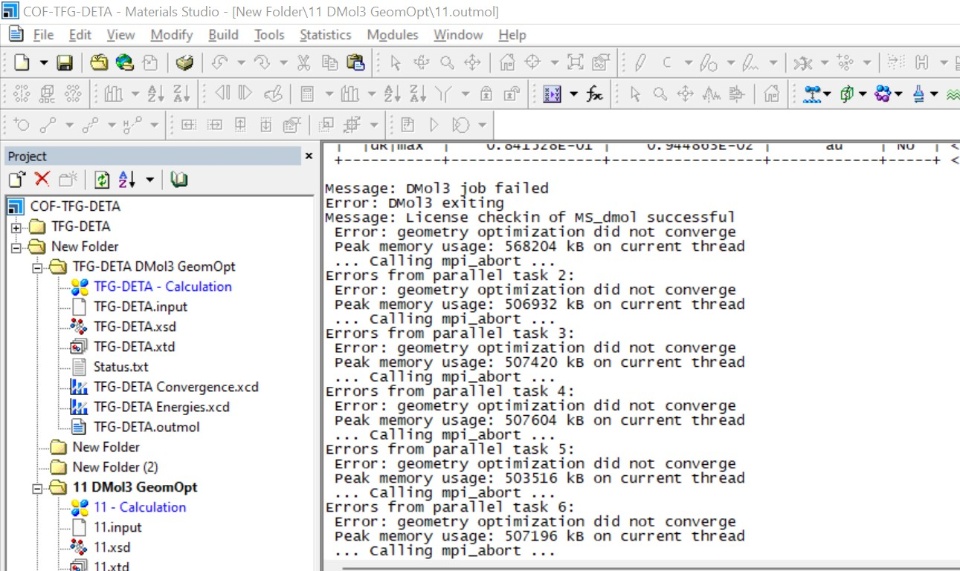Click the fx Define functions icon
This screenshot has height=571, width=960.
click(x=594, y=94)
